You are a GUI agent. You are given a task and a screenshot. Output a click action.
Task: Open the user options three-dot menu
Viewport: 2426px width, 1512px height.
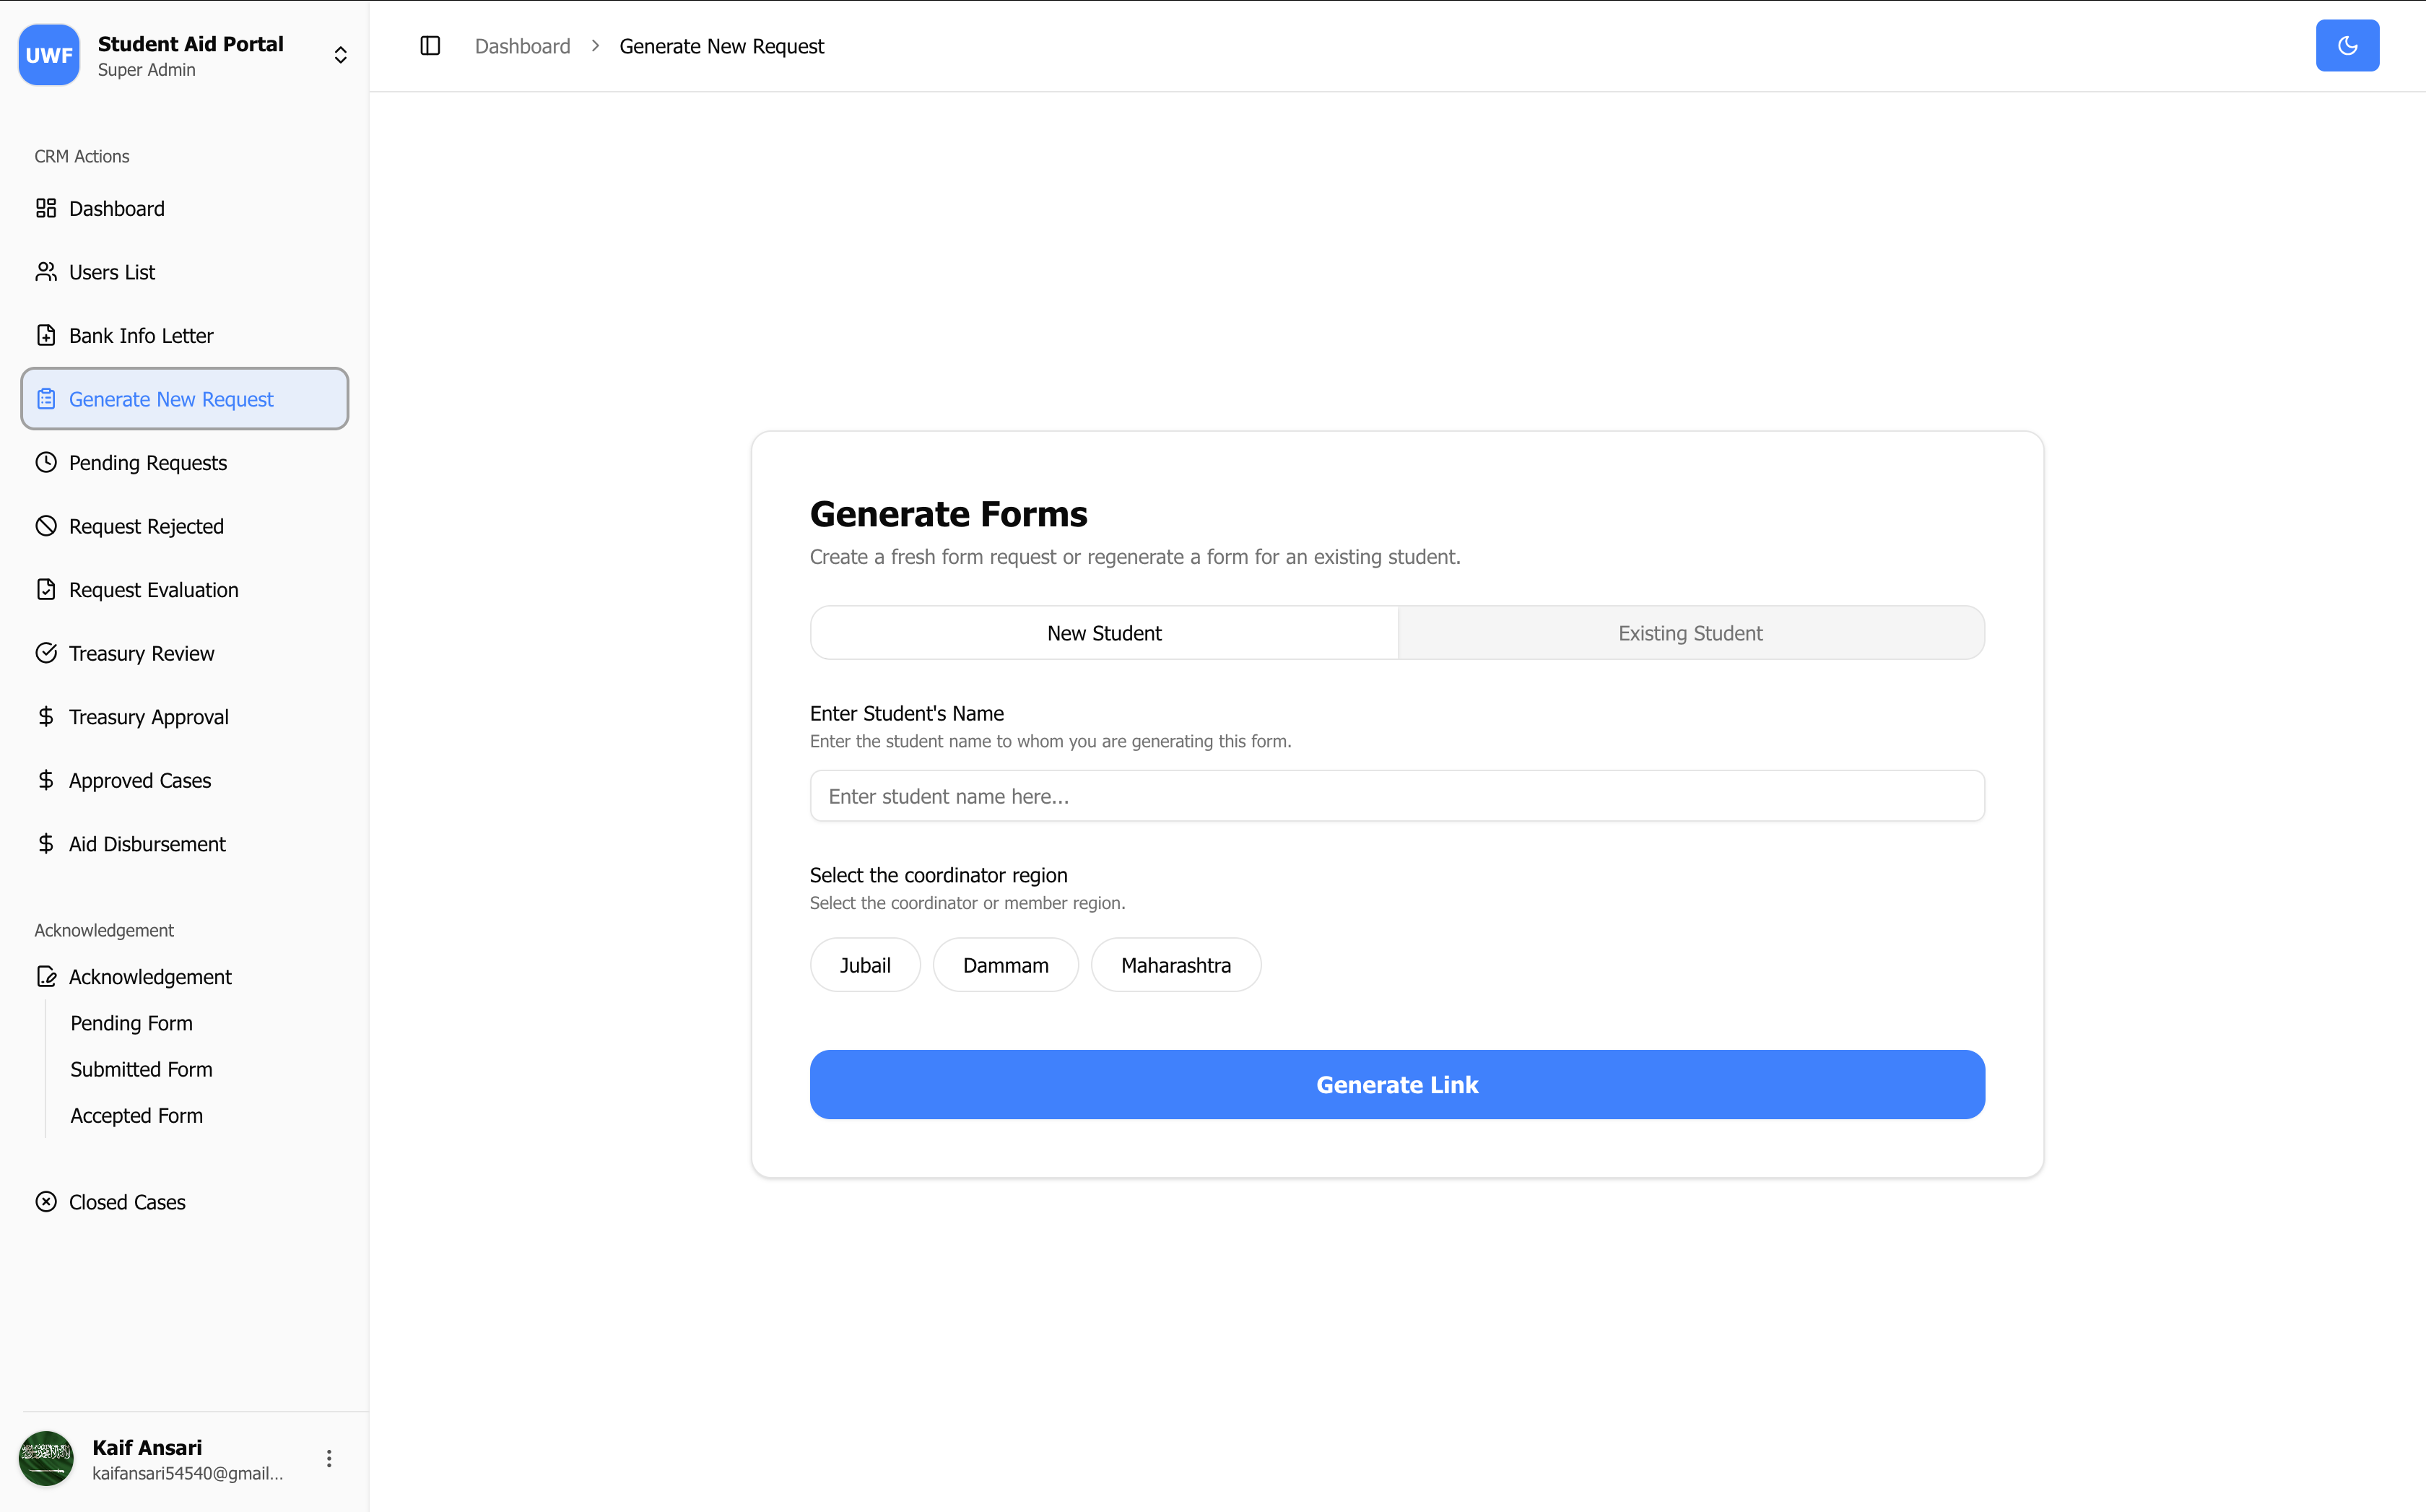pyautogui.click(x=329, y=1459)
